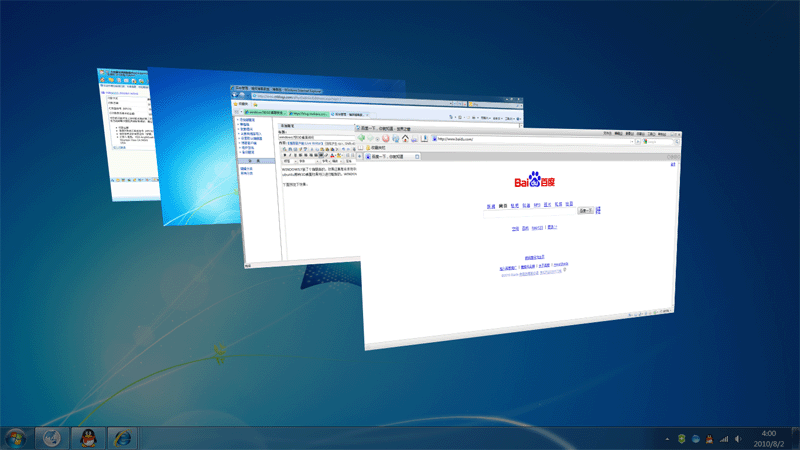Click the Google search box in Baidu browser

click(x=658, y=142)
